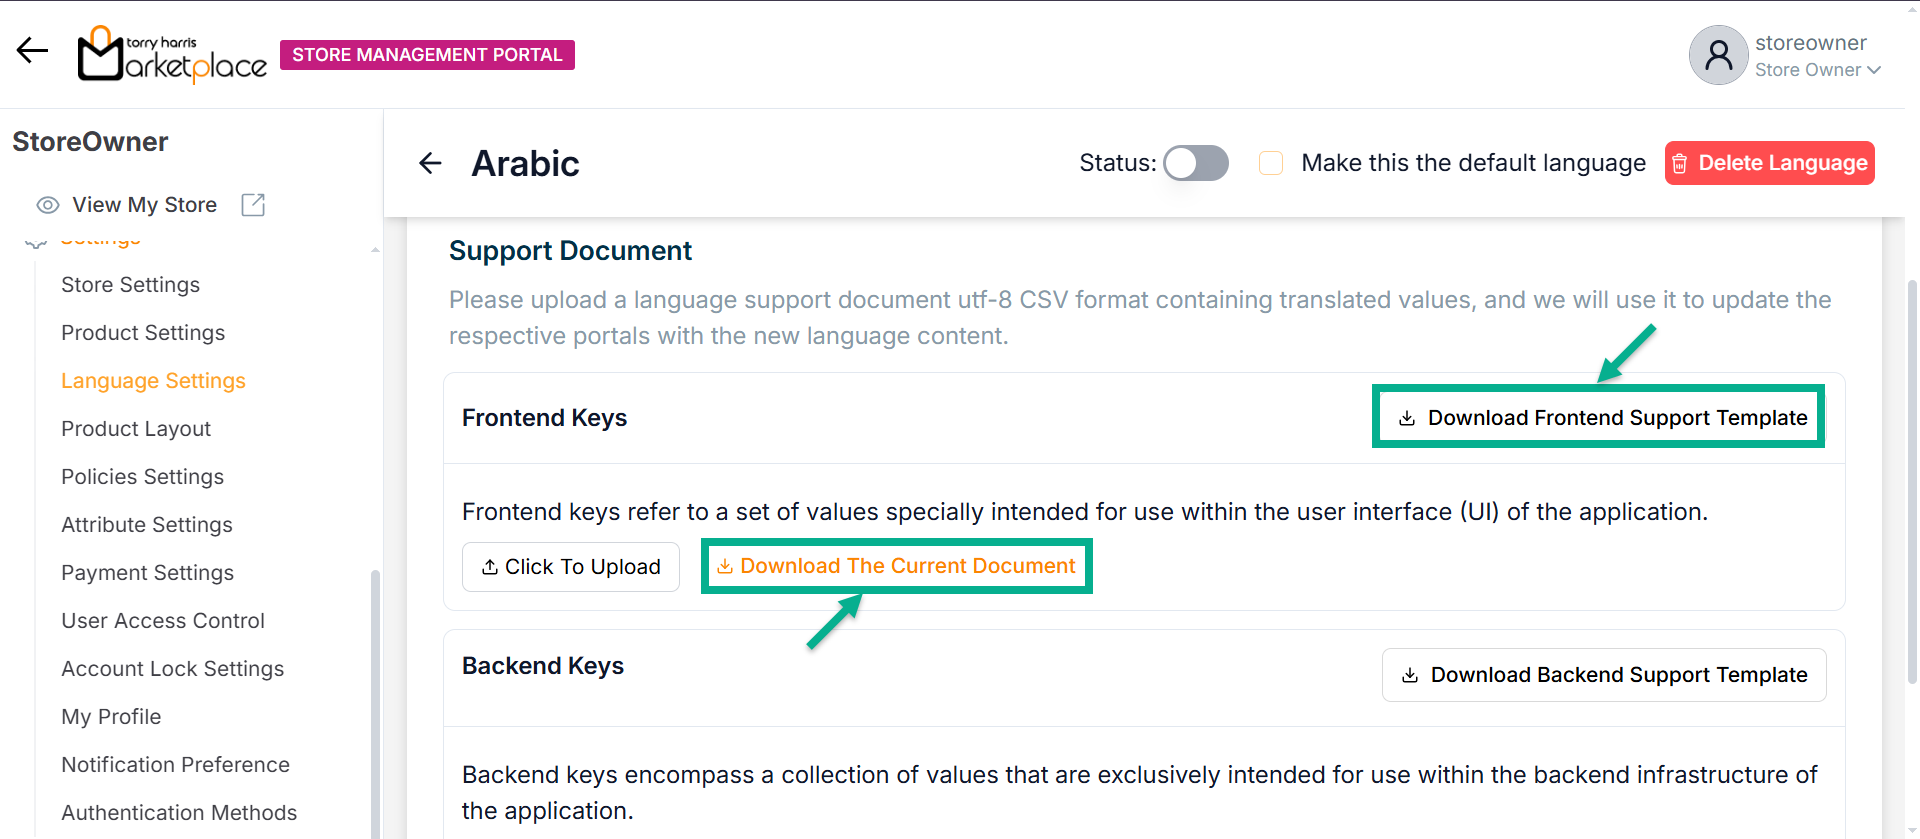Click the eye icon for View My Store
This screenshot has height=839, width=1920.
pyautogui.click(x=47, y=205)
